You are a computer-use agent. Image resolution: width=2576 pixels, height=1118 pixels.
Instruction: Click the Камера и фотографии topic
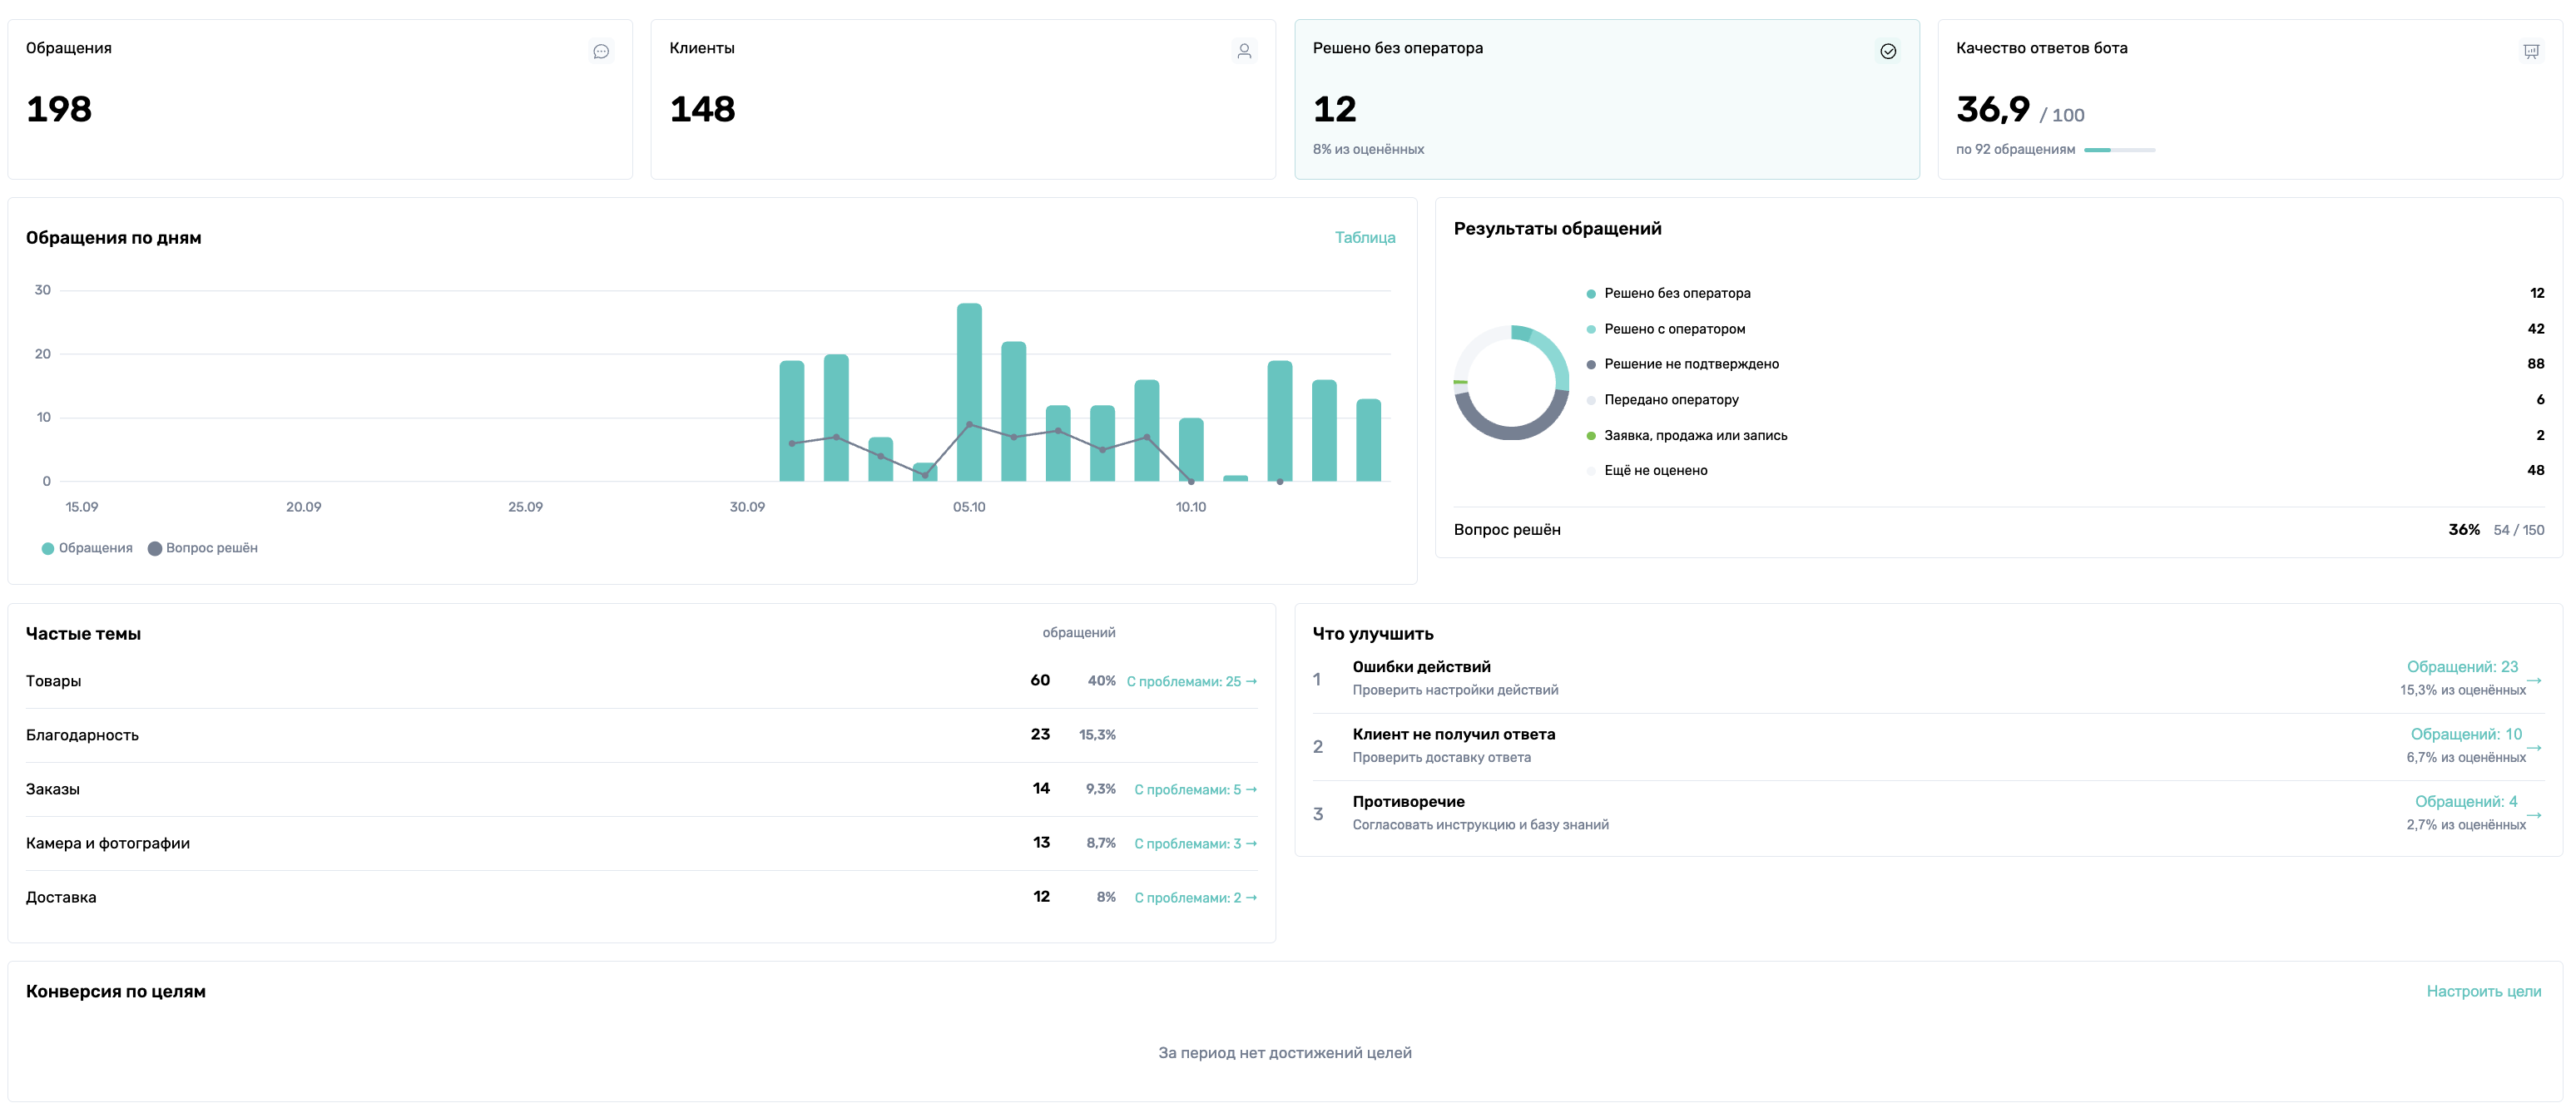coord(641,843)
